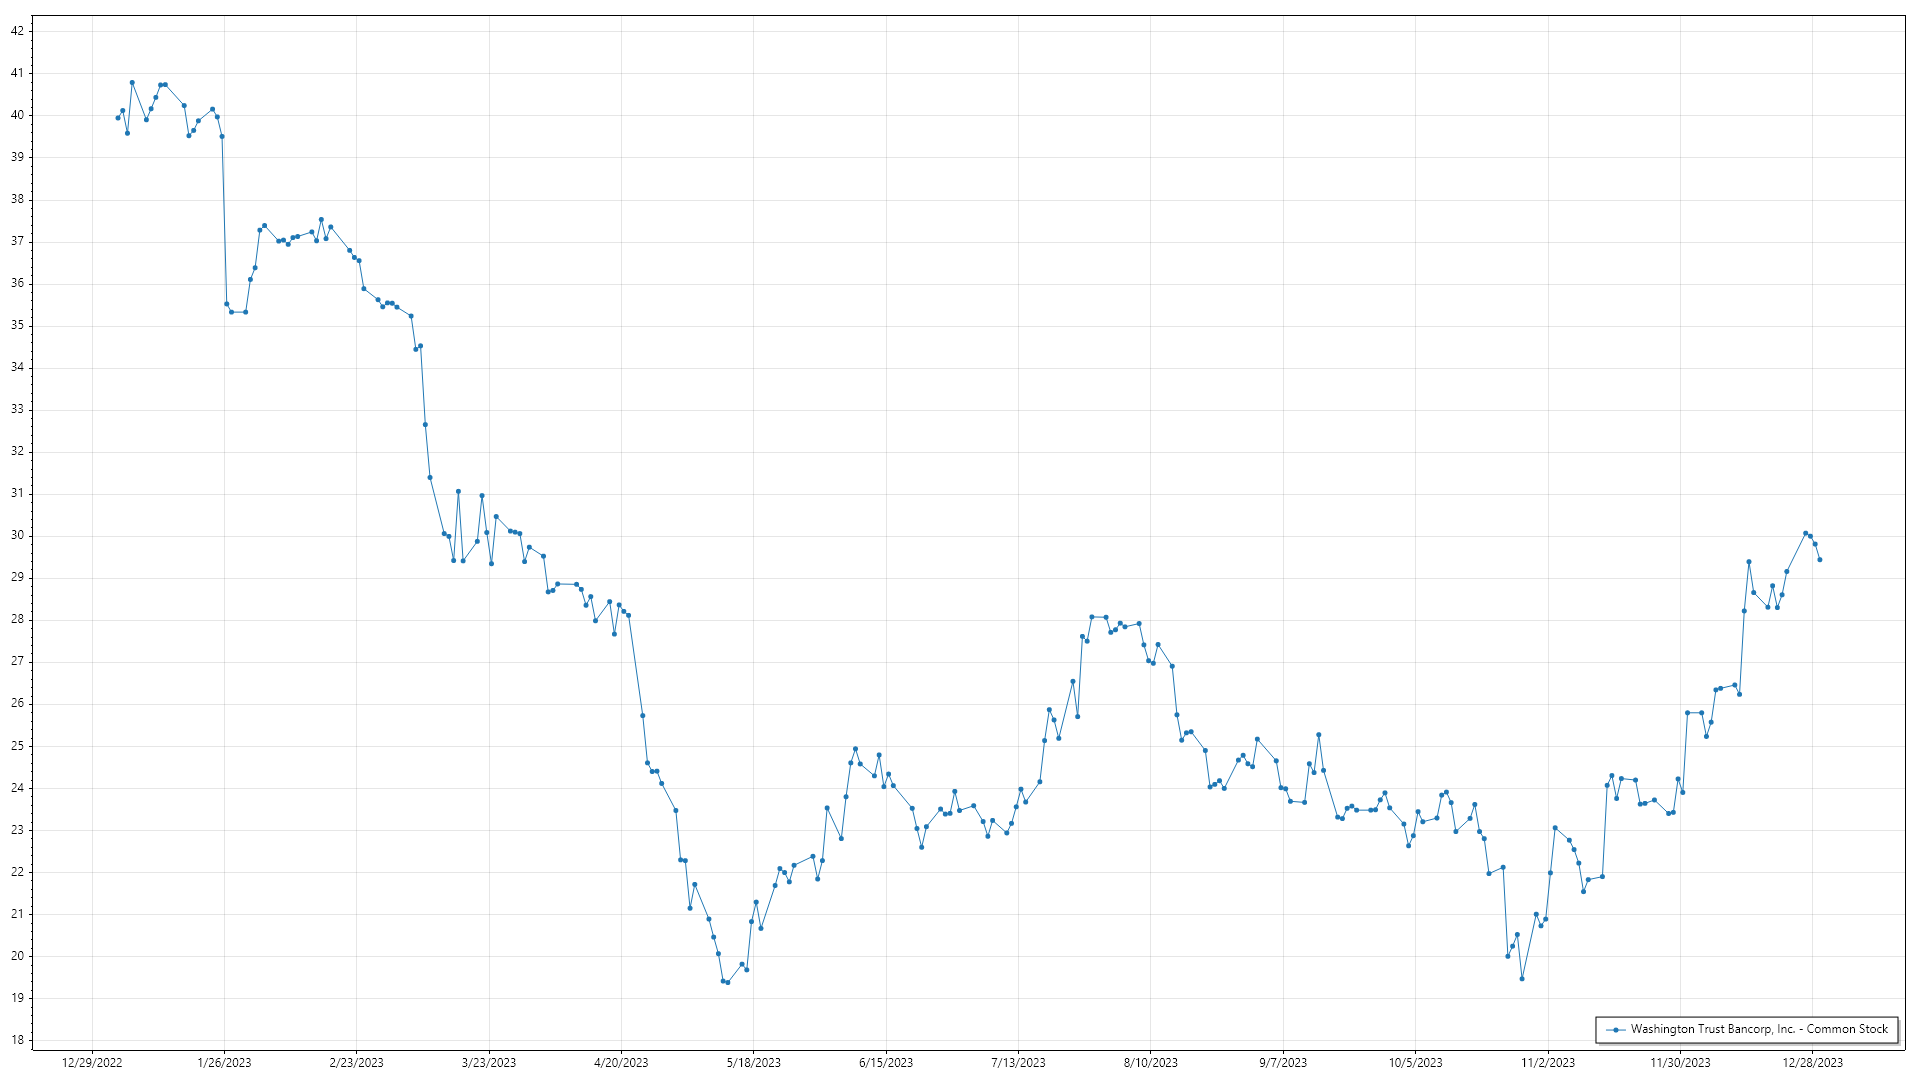The image size is (1920, 1080).
Task: Click the legend line marker icon
Action: pyautogui.click(x=1615, y=1029)
